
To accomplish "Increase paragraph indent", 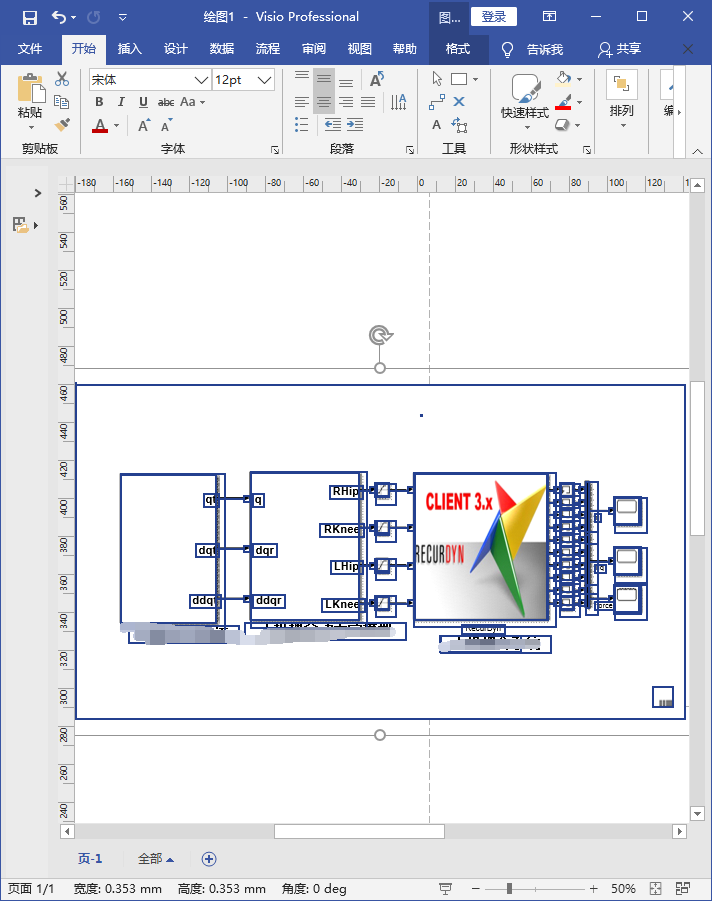I will tap(355, 125).
